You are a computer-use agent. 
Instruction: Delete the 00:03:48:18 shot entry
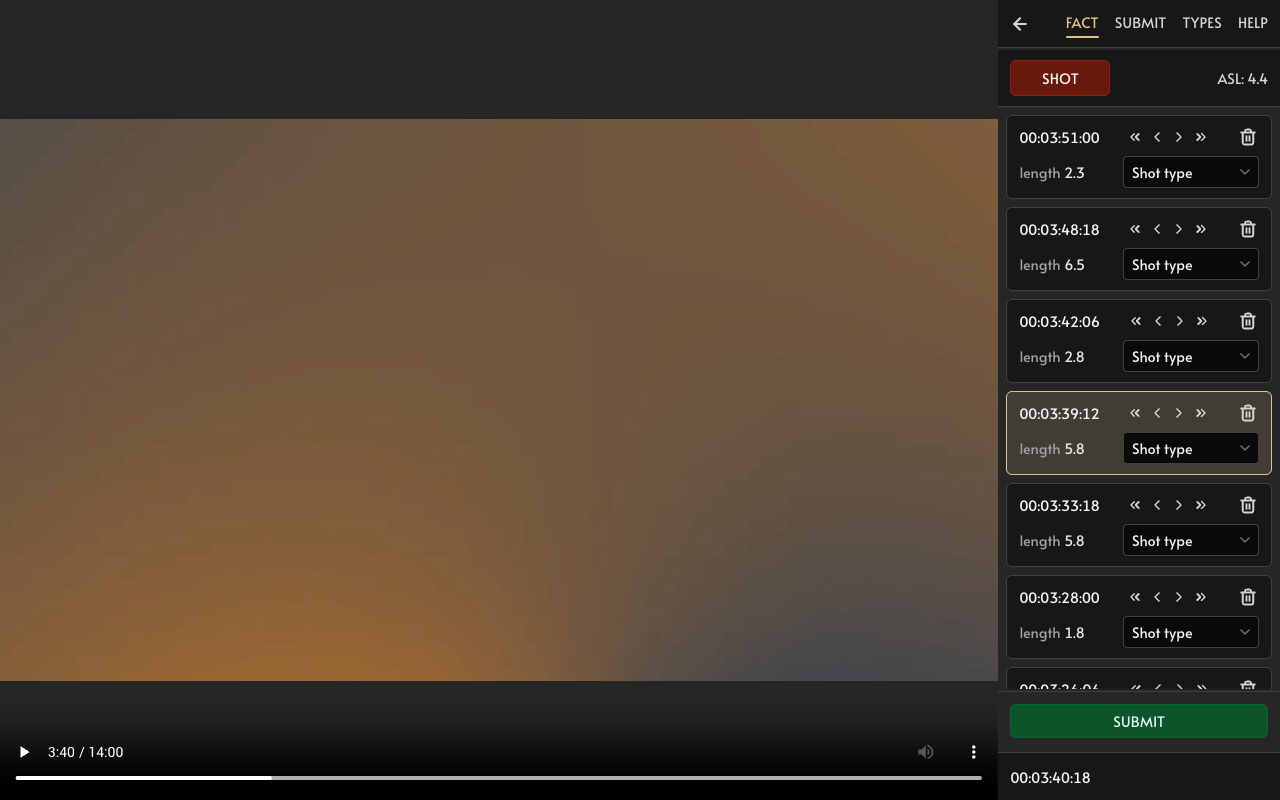tap(1248, 229)
